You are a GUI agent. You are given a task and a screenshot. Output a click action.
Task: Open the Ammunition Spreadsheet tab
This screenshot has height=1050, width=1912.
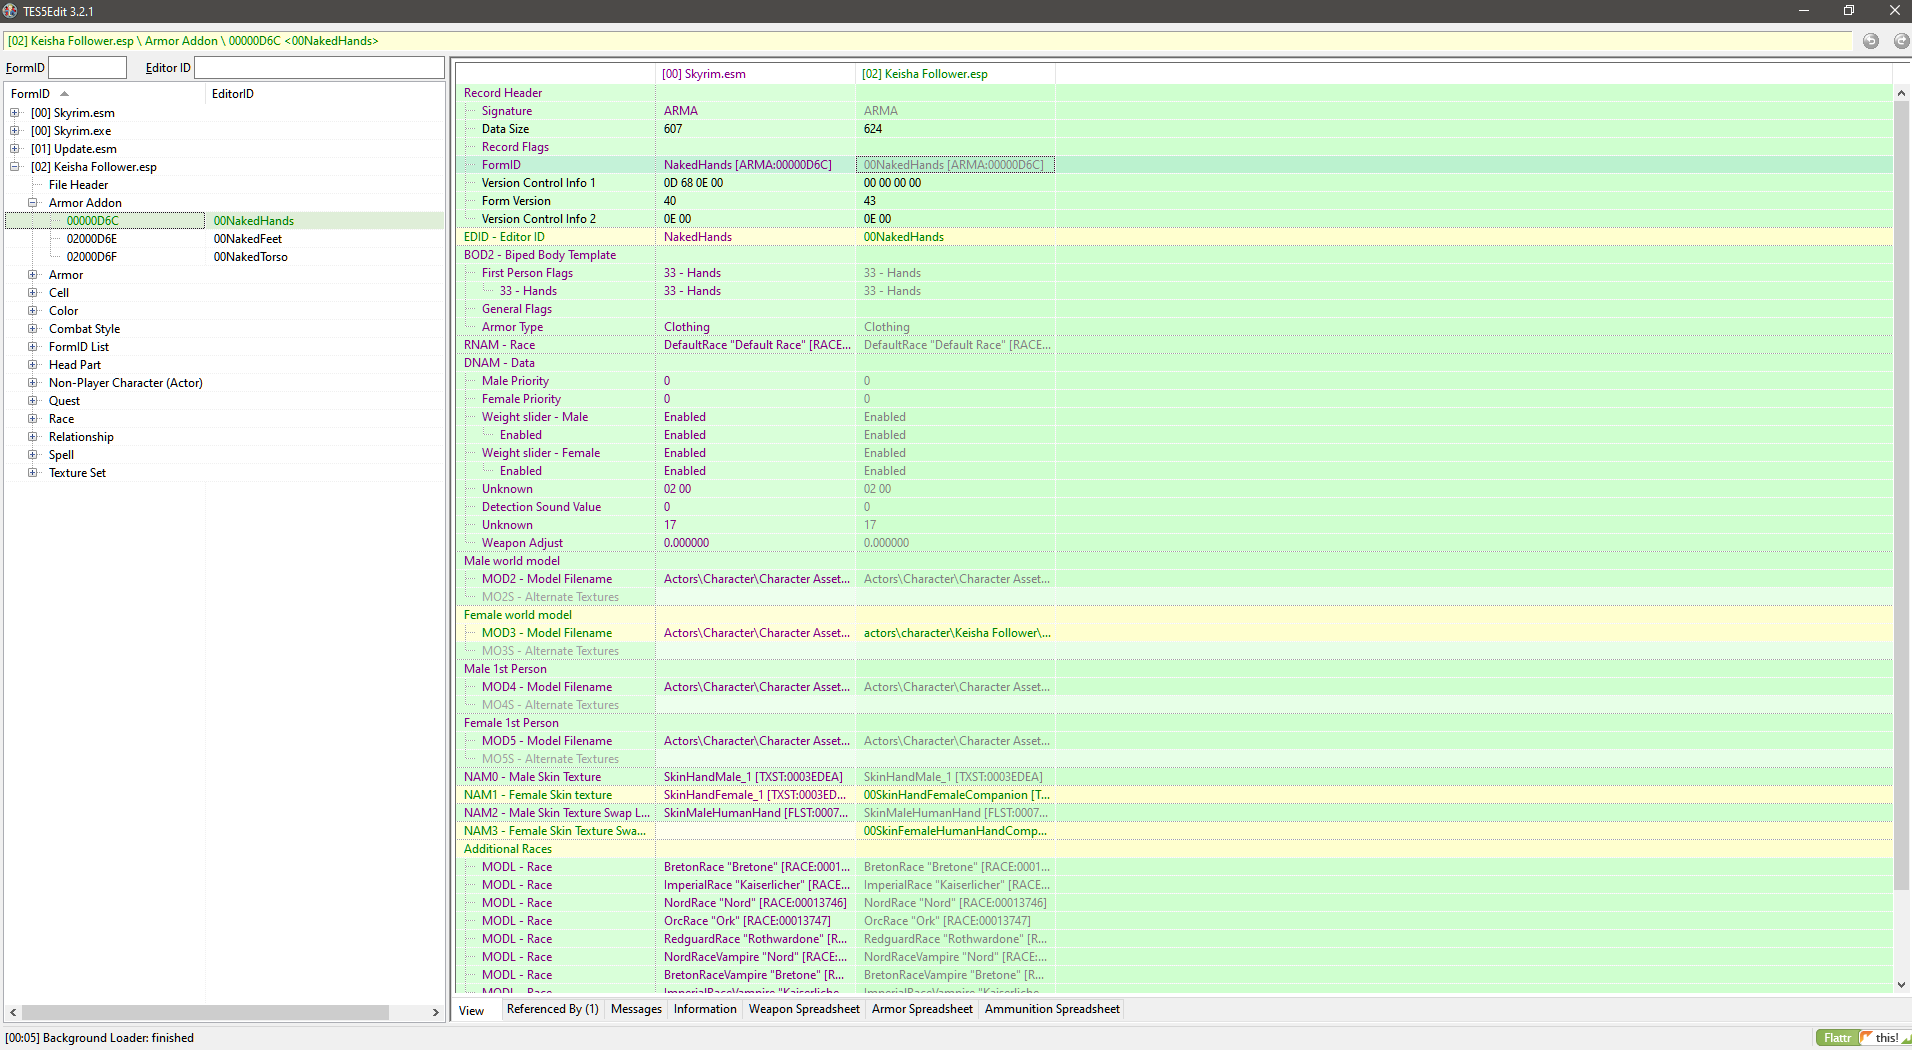coord(1052,1009)
